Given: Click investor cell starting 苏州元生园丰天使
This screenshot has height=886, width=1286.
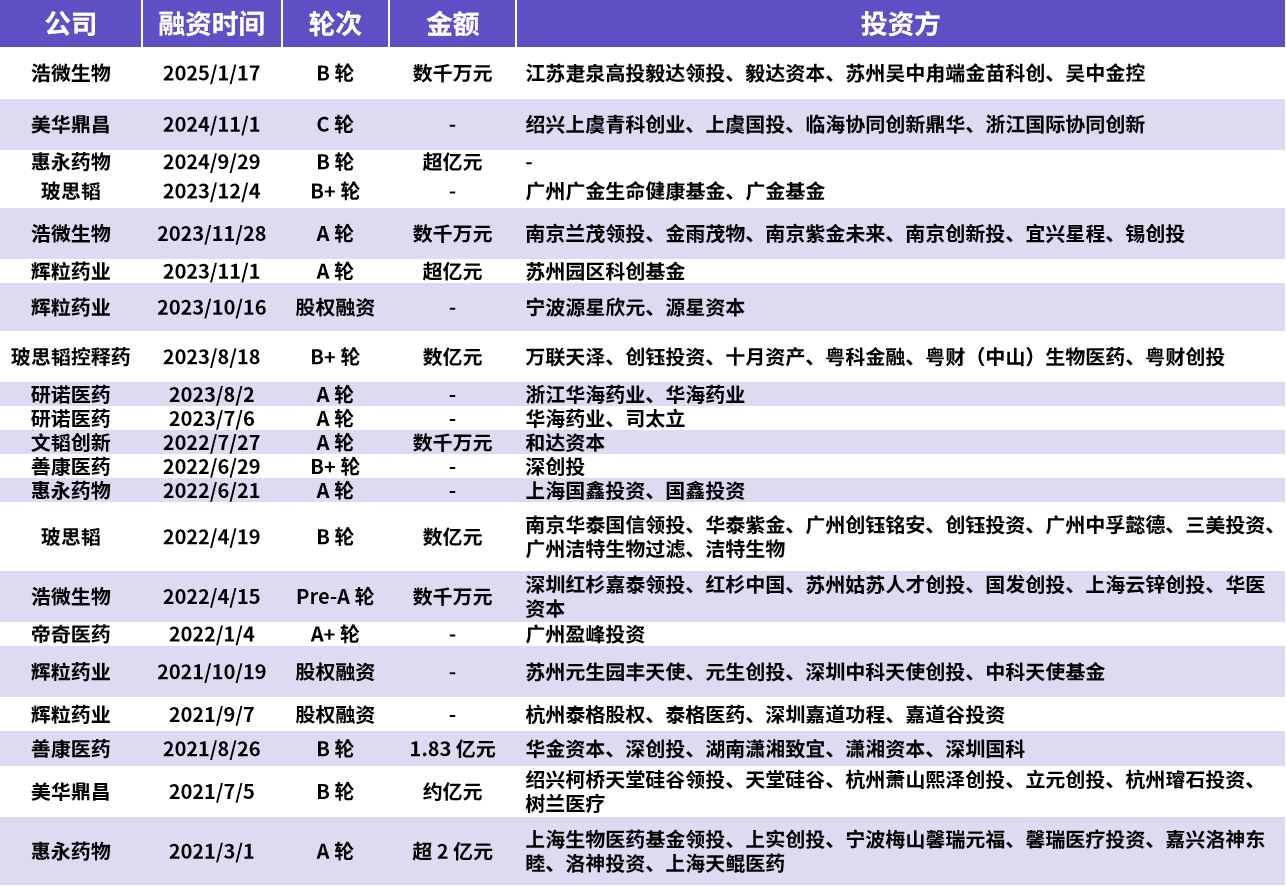Looking at the screenshot, I should click(x=815, y=672).
